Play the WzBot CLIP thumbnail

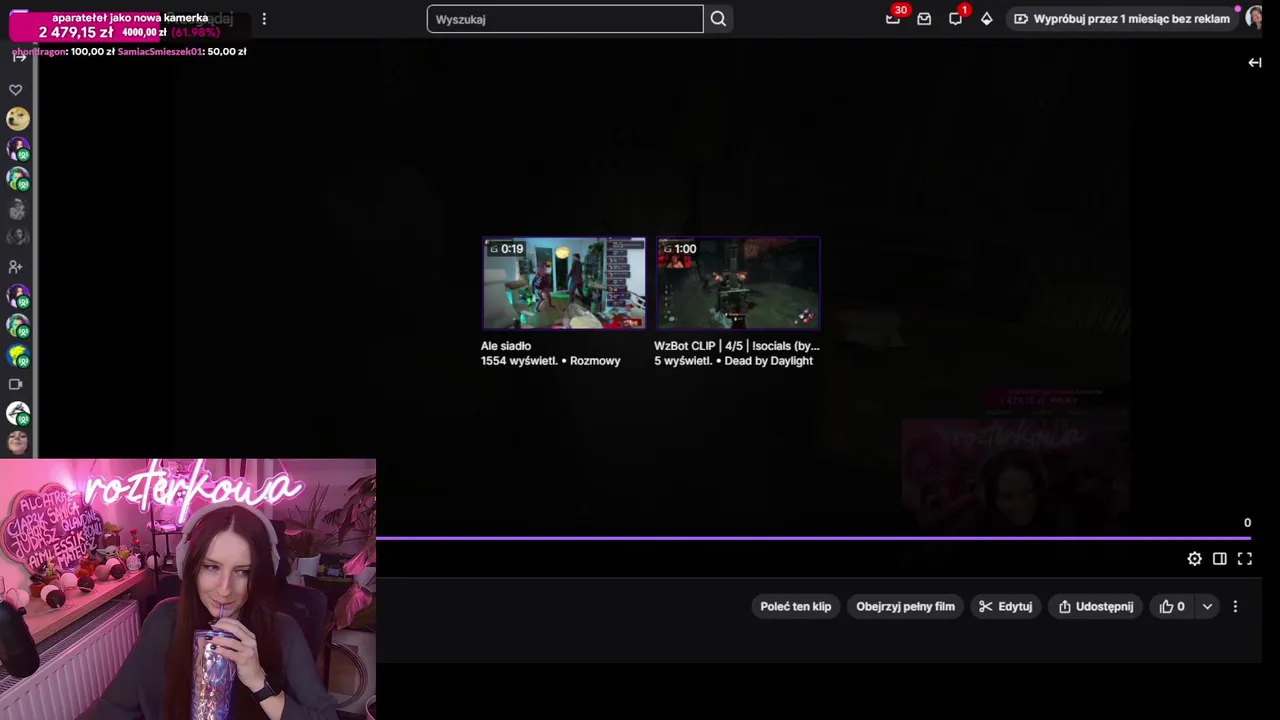point(738,283)
